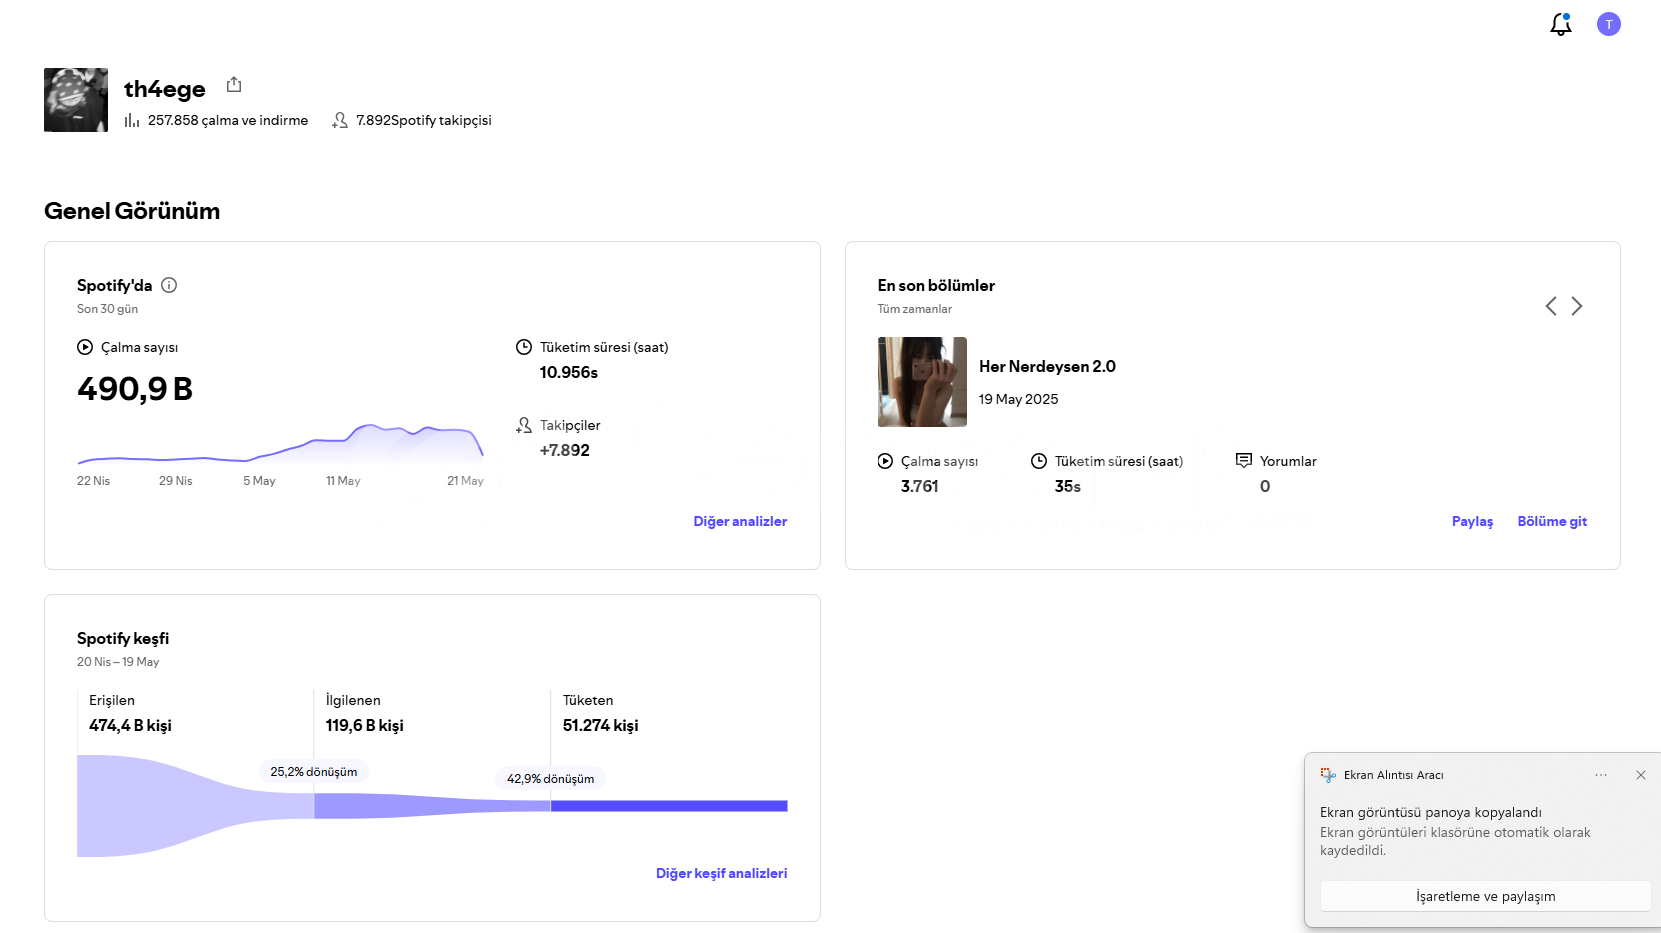This screenshot has height=933, width=1661.
Task: Open Diğer analizler link
Action: [x=740, y=521]
